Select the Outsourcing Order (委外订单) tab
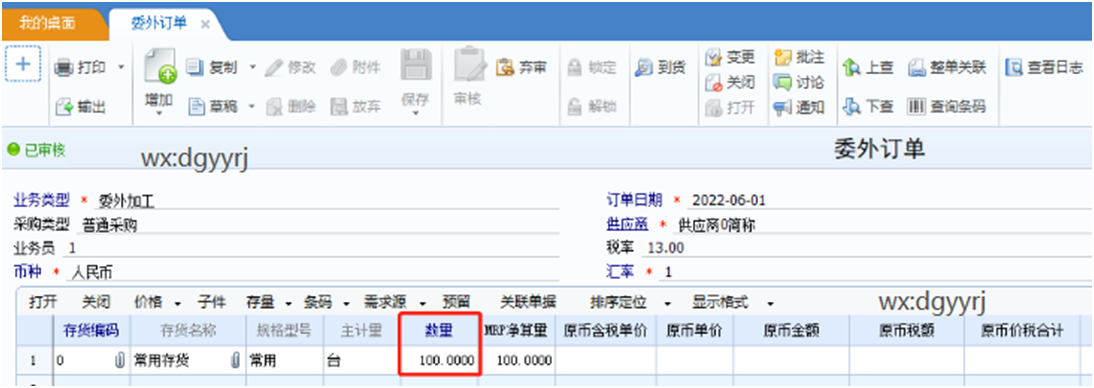 point(159,23)
